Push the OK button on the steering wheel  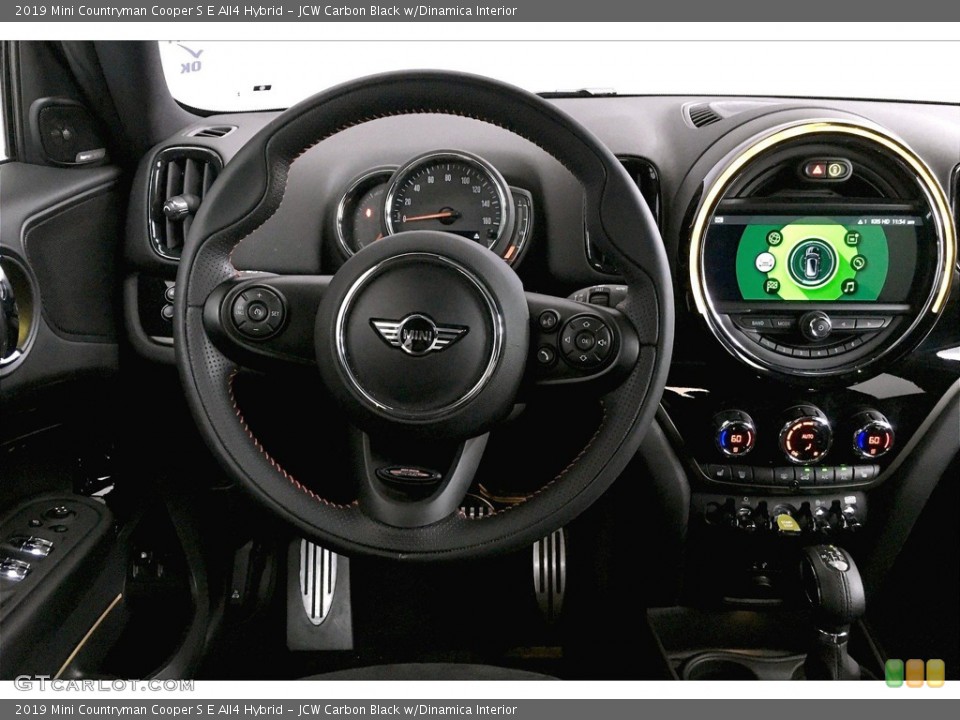(x=585, y=341)
